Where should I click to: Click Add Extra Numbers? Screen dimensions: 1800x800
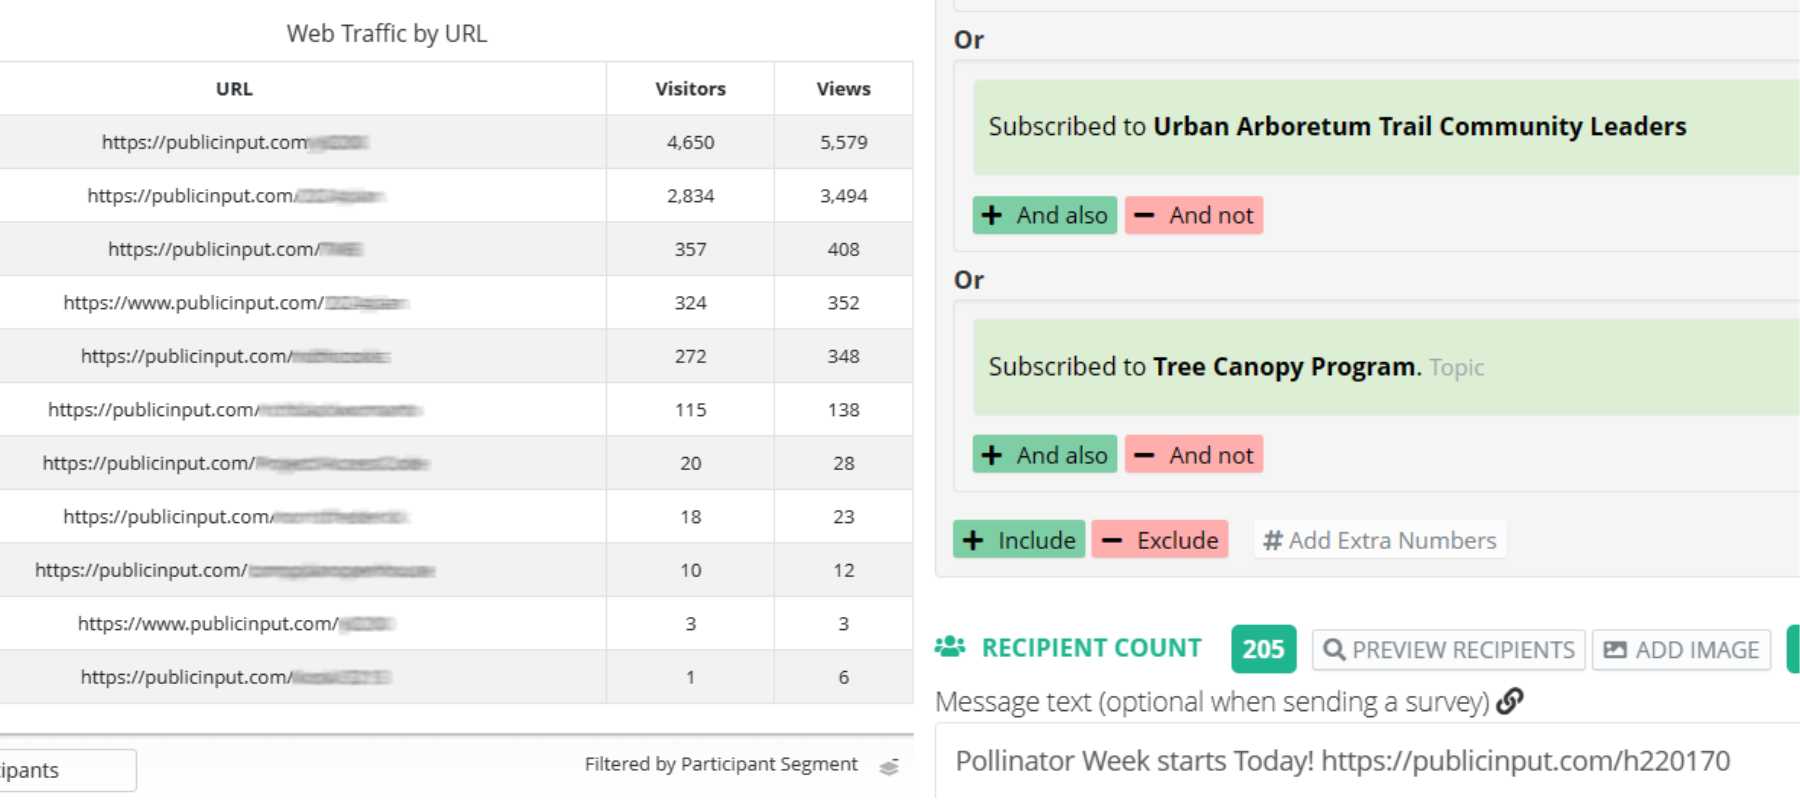click(1380, 540)
